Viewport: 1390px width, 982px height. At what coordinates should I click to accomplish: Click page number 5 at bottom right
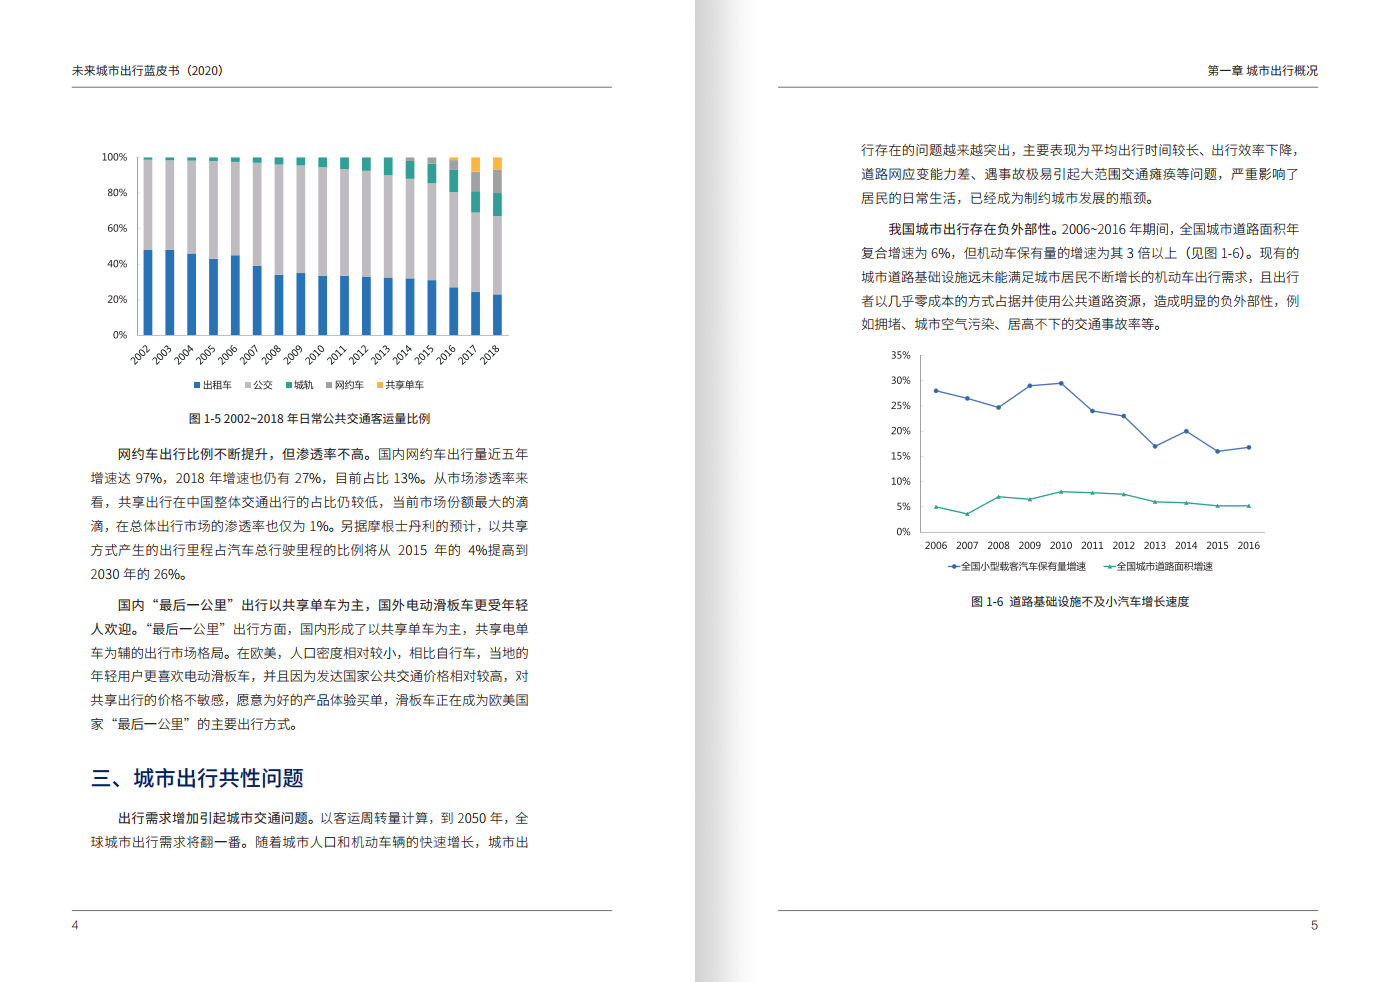[1314, 925]
